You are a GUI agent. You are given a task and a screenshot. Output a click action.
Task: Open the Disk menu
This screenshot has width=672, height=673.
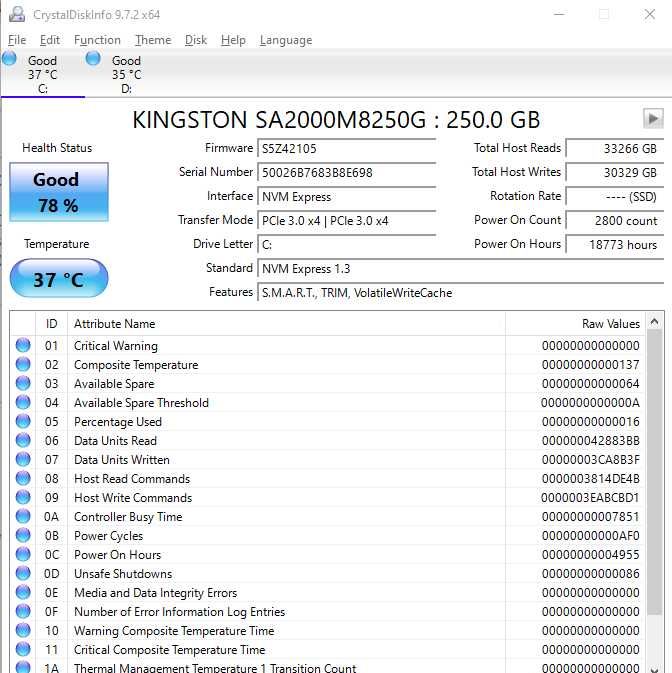[196, 40]
